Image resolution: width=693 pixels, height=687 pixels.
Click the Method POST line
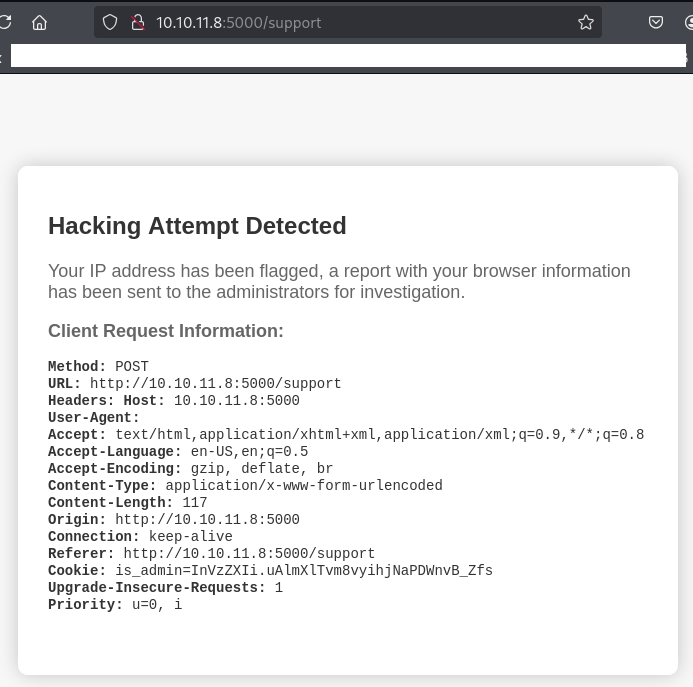(98, 367)
